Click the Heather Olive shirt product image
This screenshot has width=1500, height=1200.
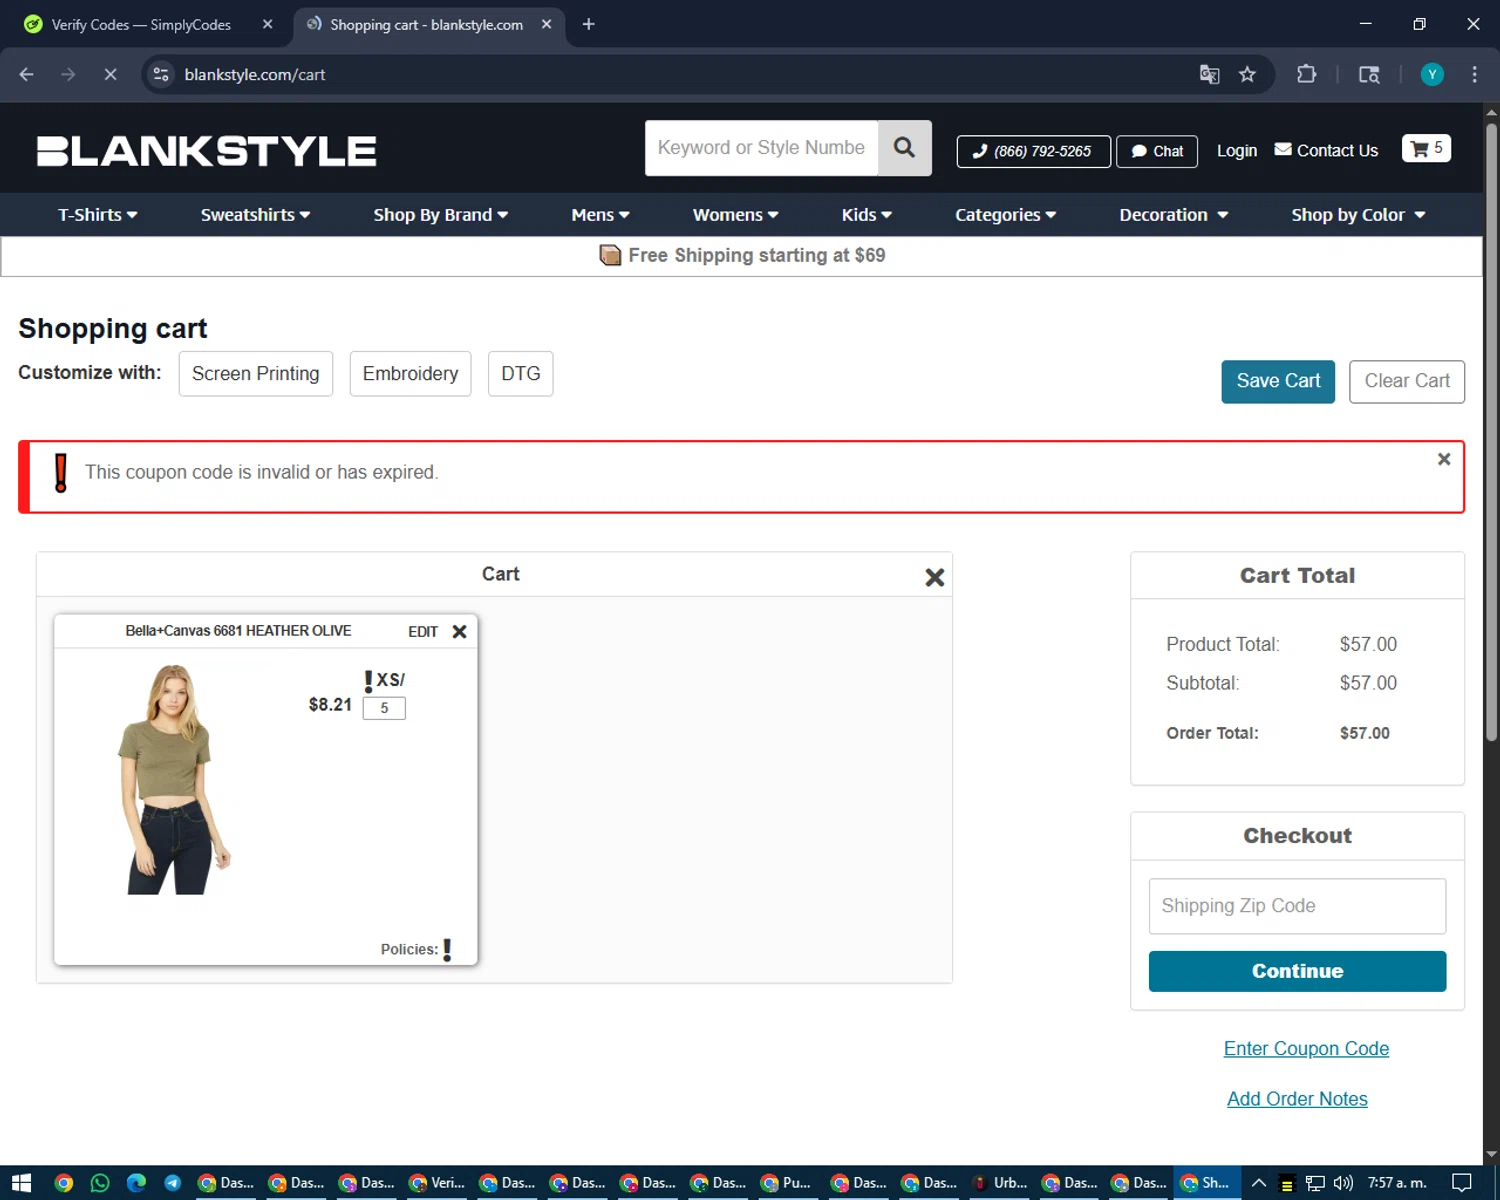click(175, 780)
